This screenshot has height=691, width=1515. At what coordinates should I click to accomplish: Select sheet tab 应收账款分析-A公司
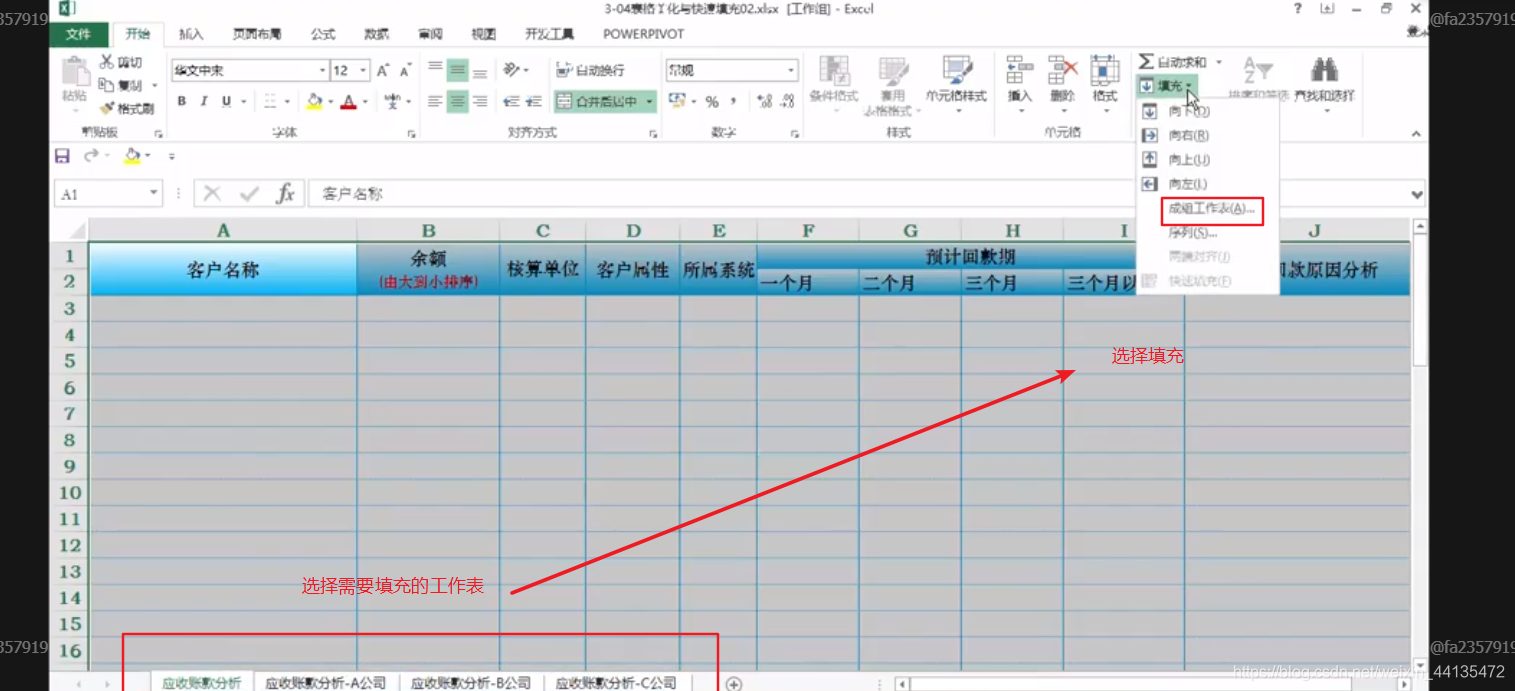325,683
